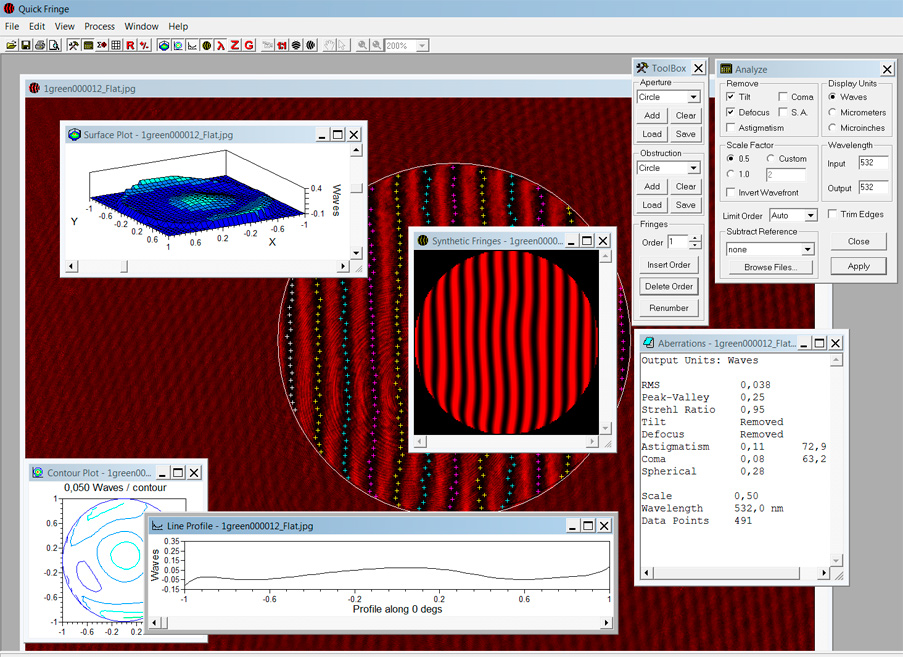Open the View menu

(x=64, y=26)
